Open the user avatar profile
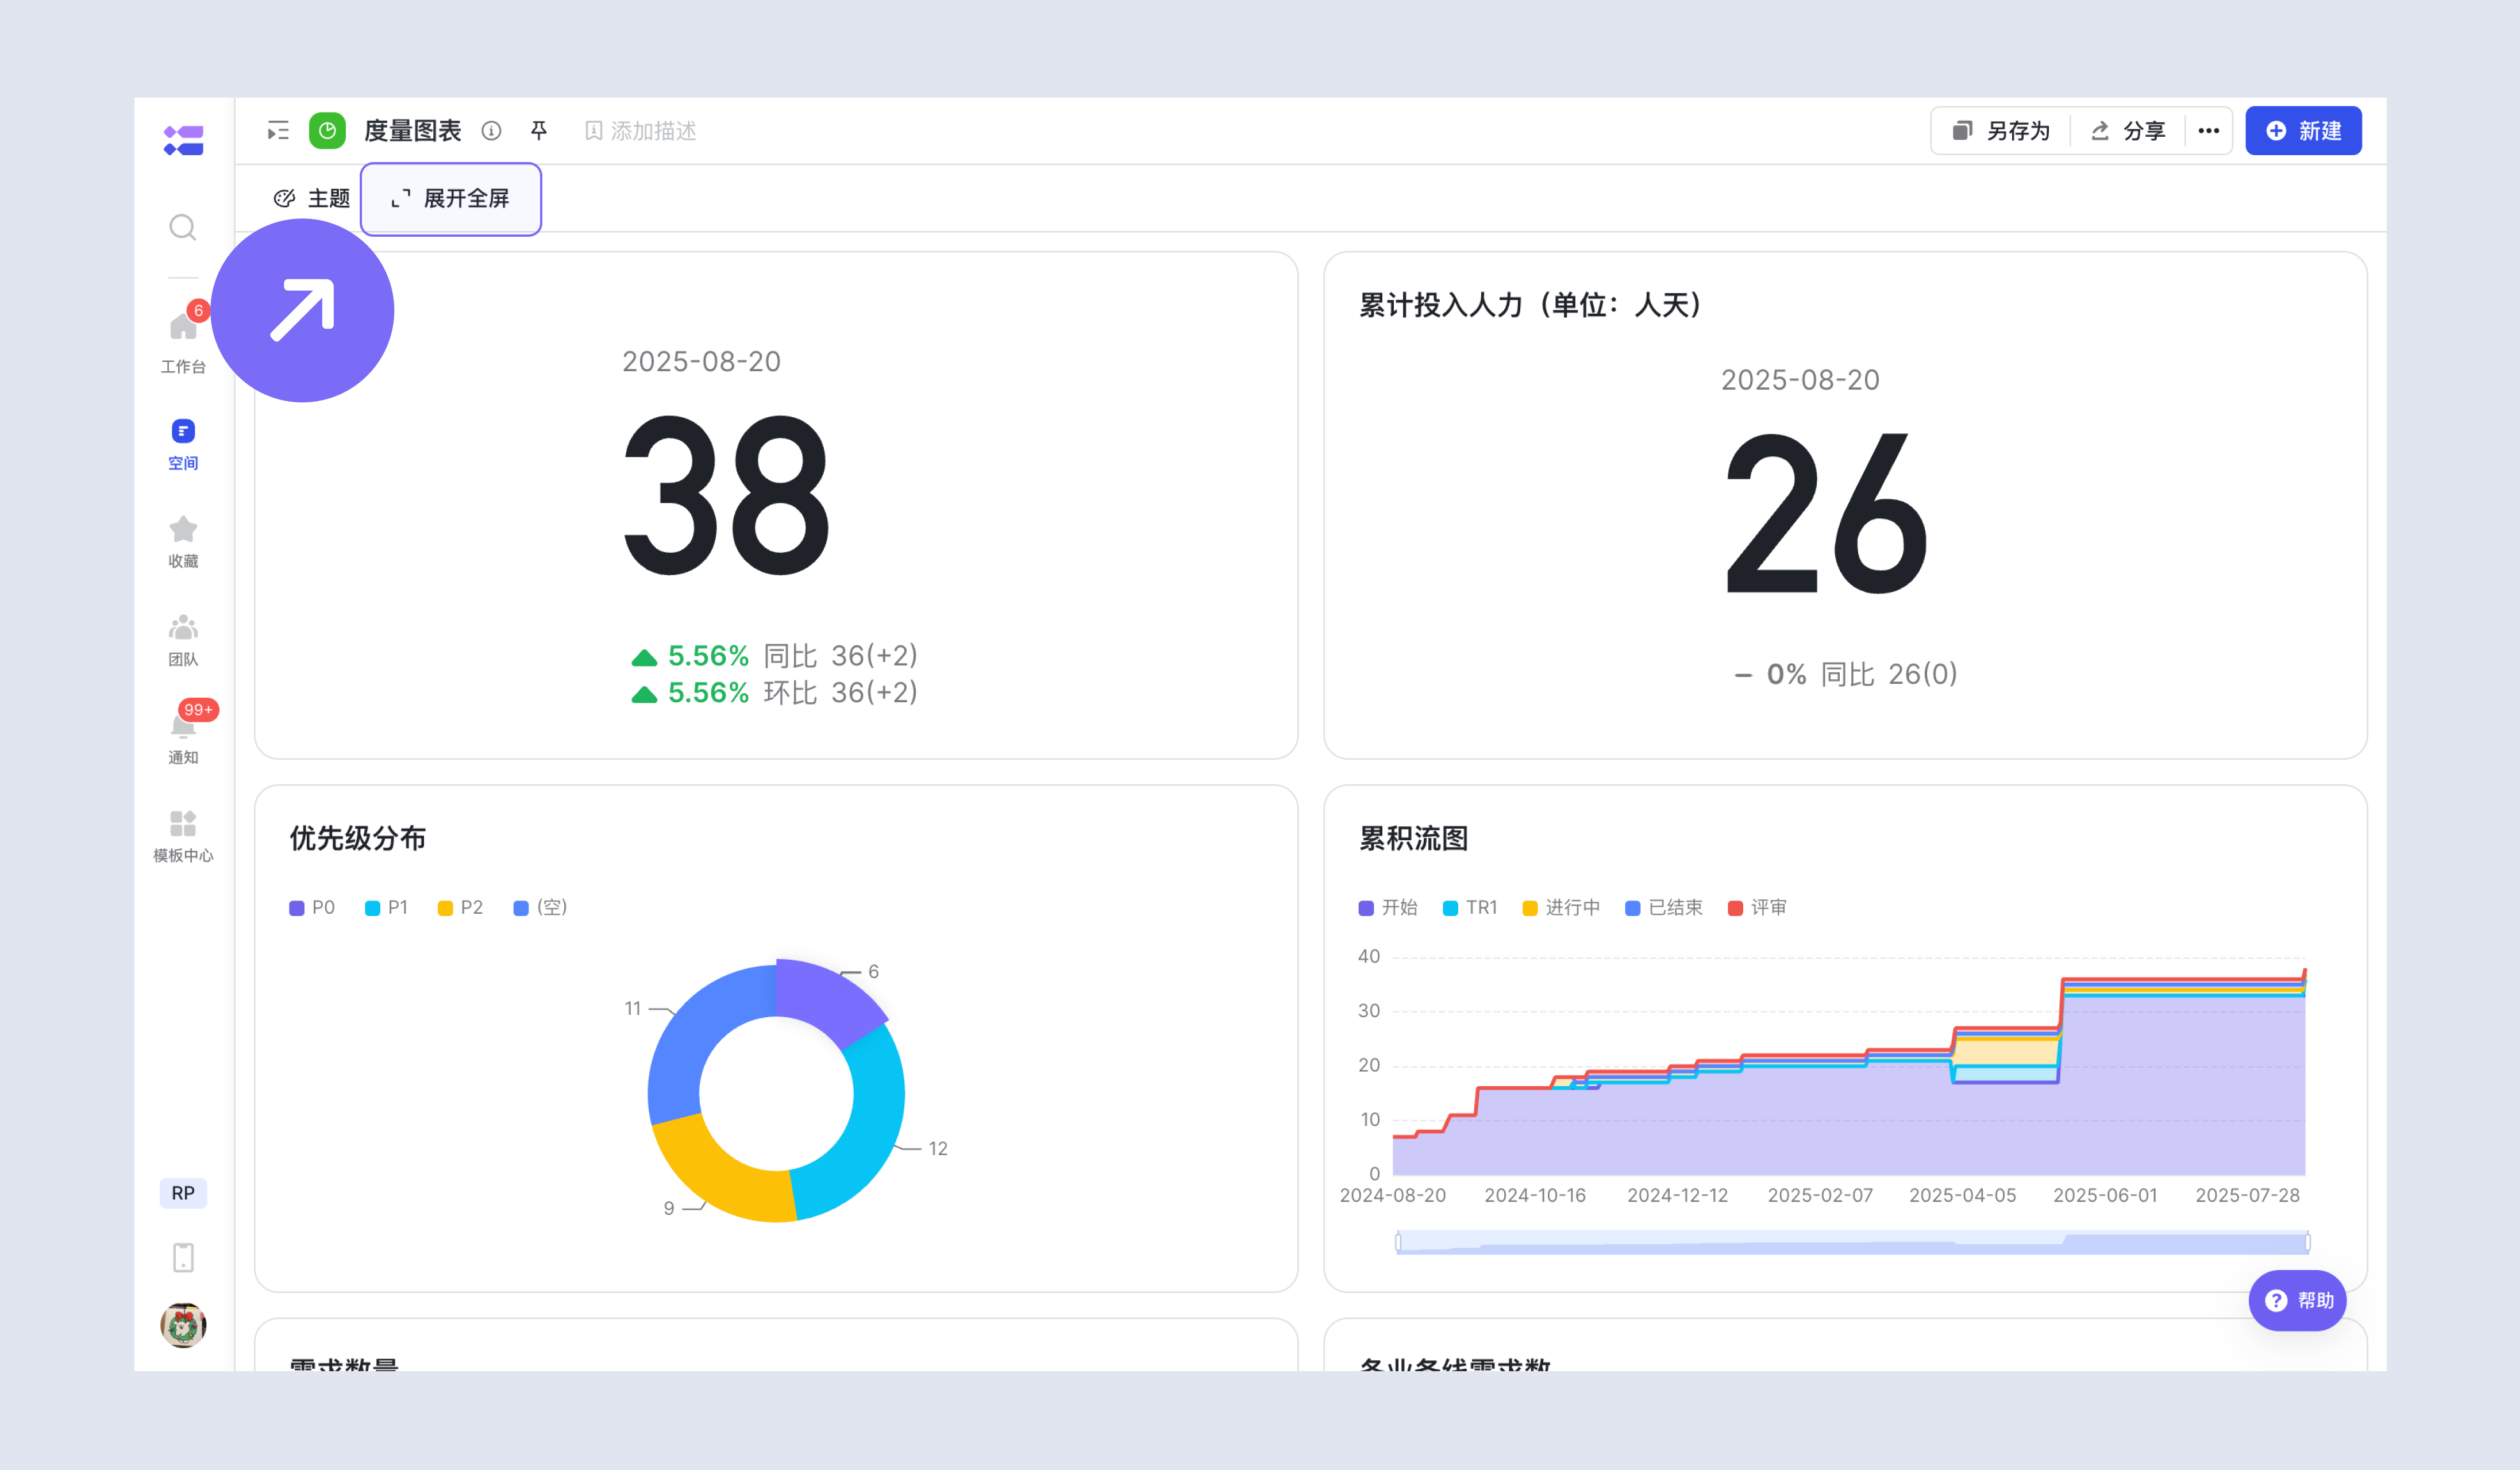2520x1470 pixels. 183,1325
